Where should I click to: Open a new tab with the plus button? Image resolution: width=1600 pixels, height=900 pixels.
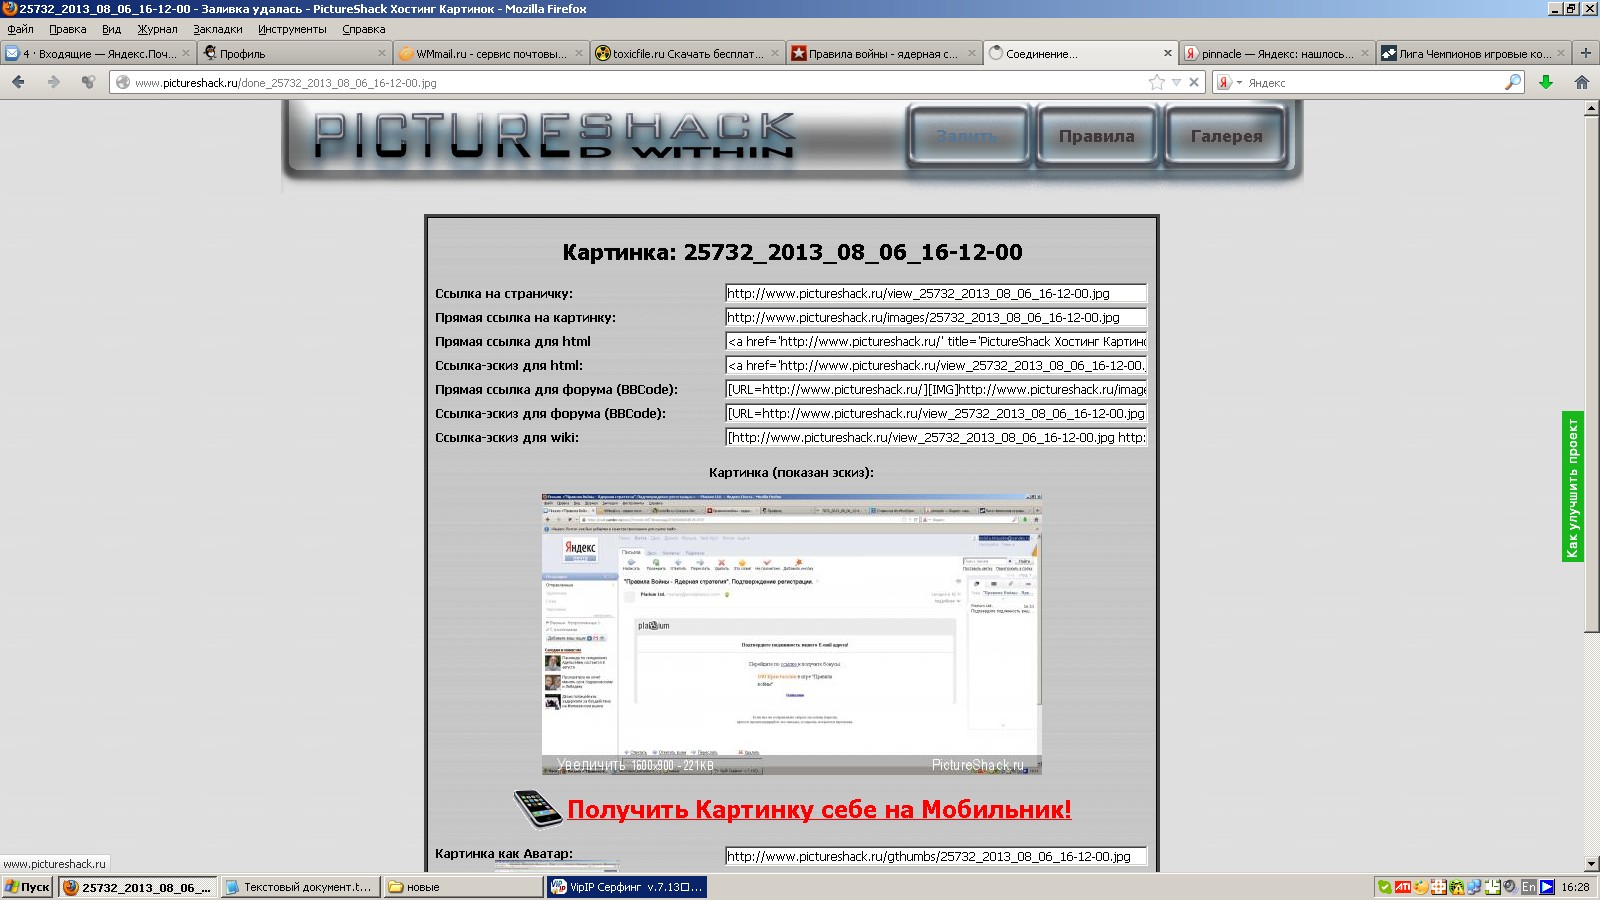1585,53
